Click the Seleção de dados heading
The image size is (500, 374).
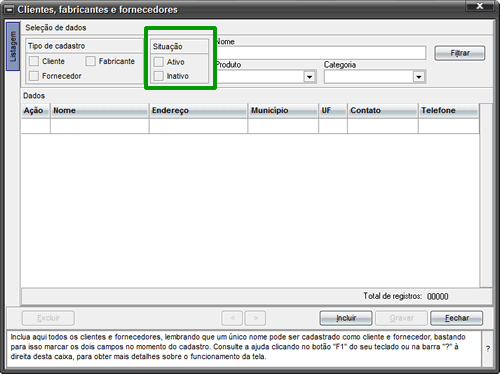tap(56, 28)
